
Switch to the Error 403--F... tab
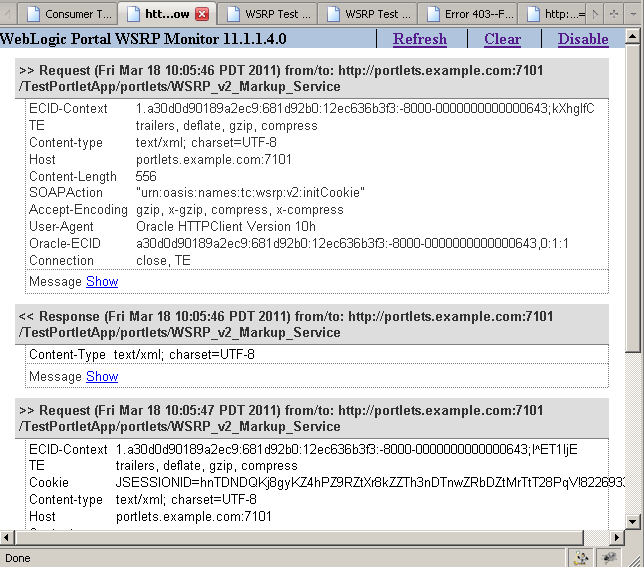(x=468, y=14)
